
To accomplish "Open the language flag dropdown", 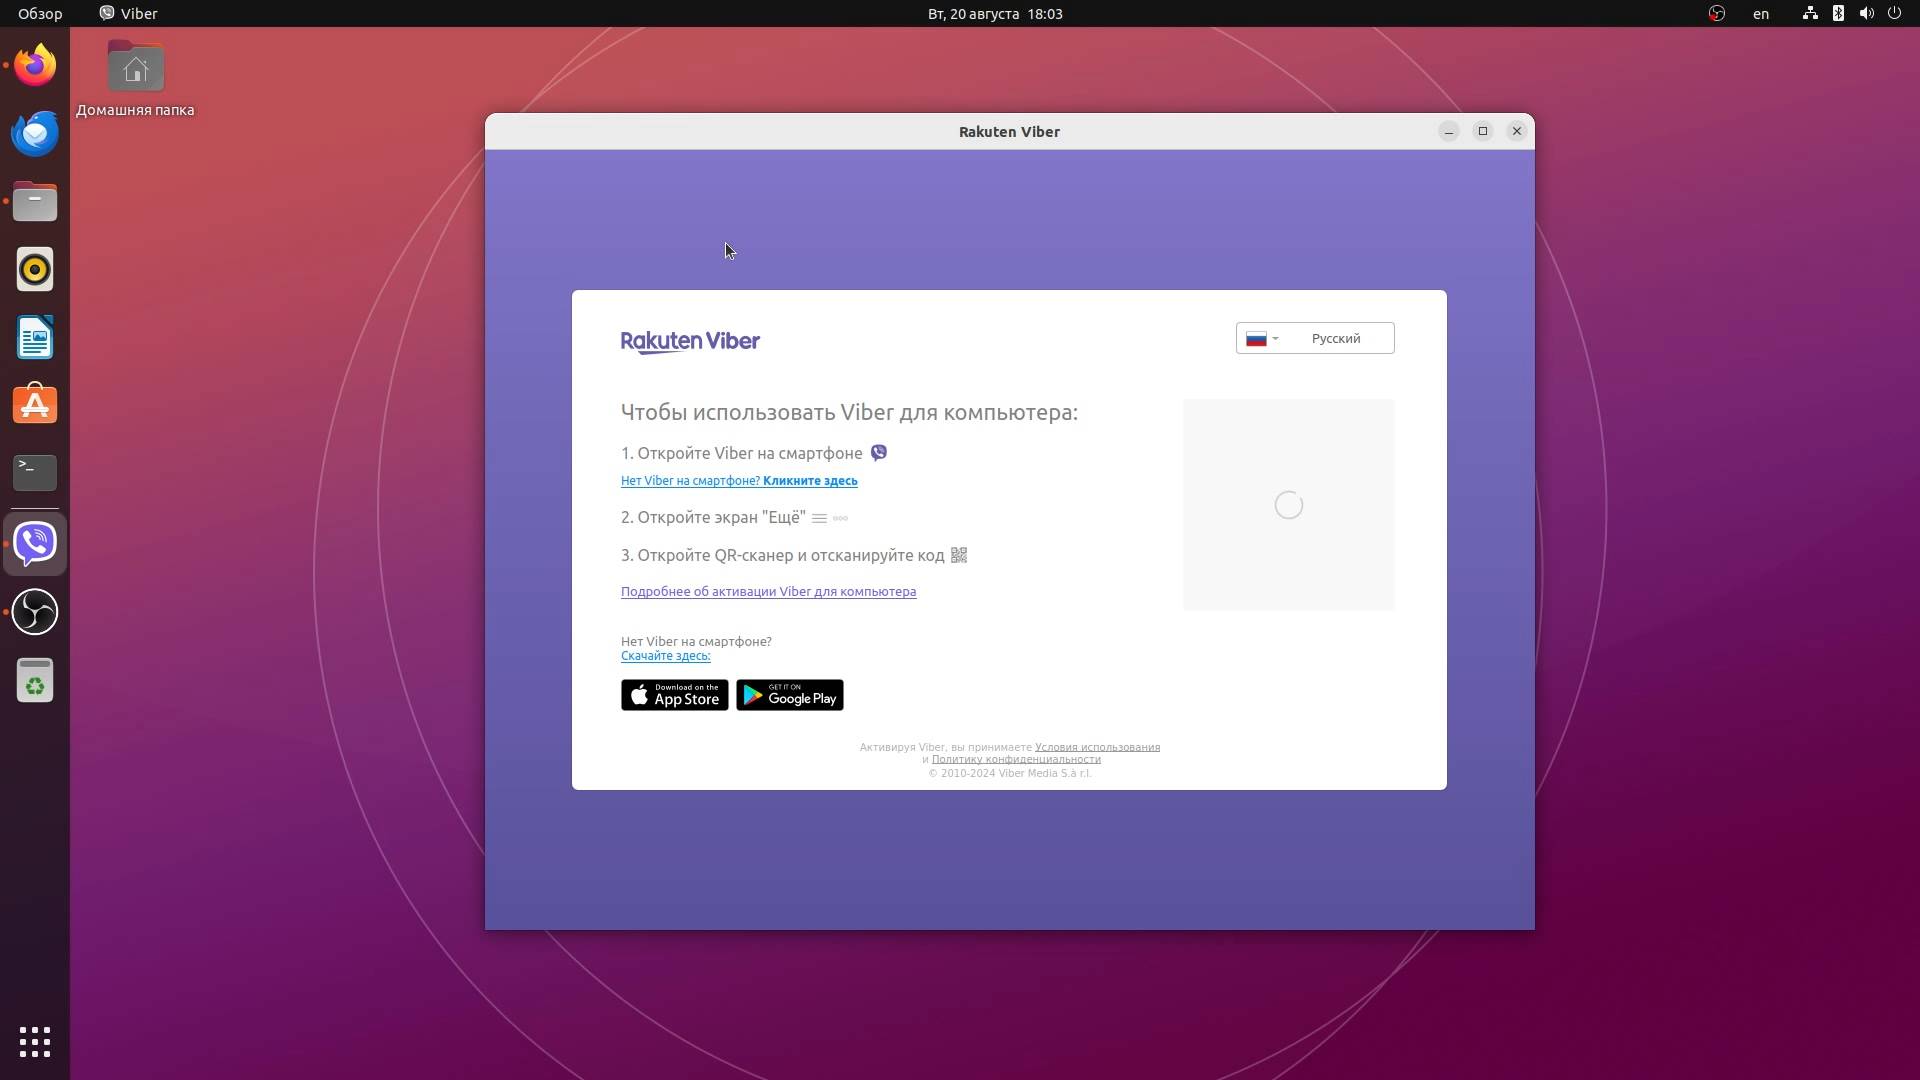I will [1263, 338].
